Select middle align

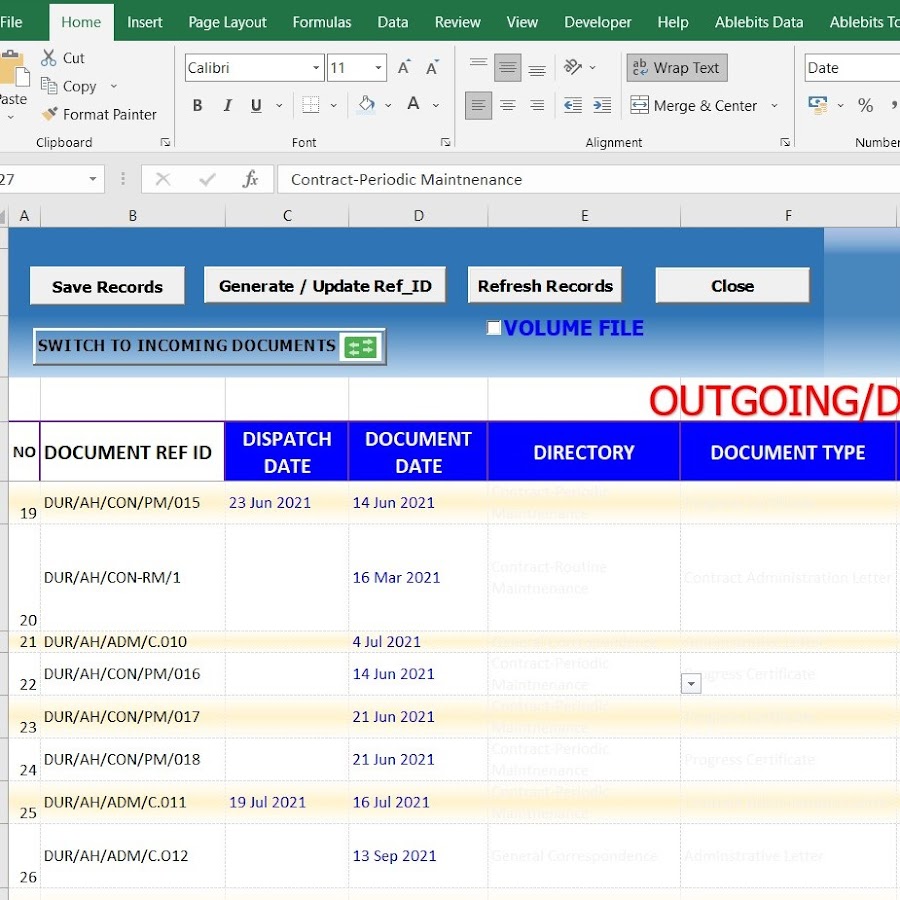(x=507, y=68)
